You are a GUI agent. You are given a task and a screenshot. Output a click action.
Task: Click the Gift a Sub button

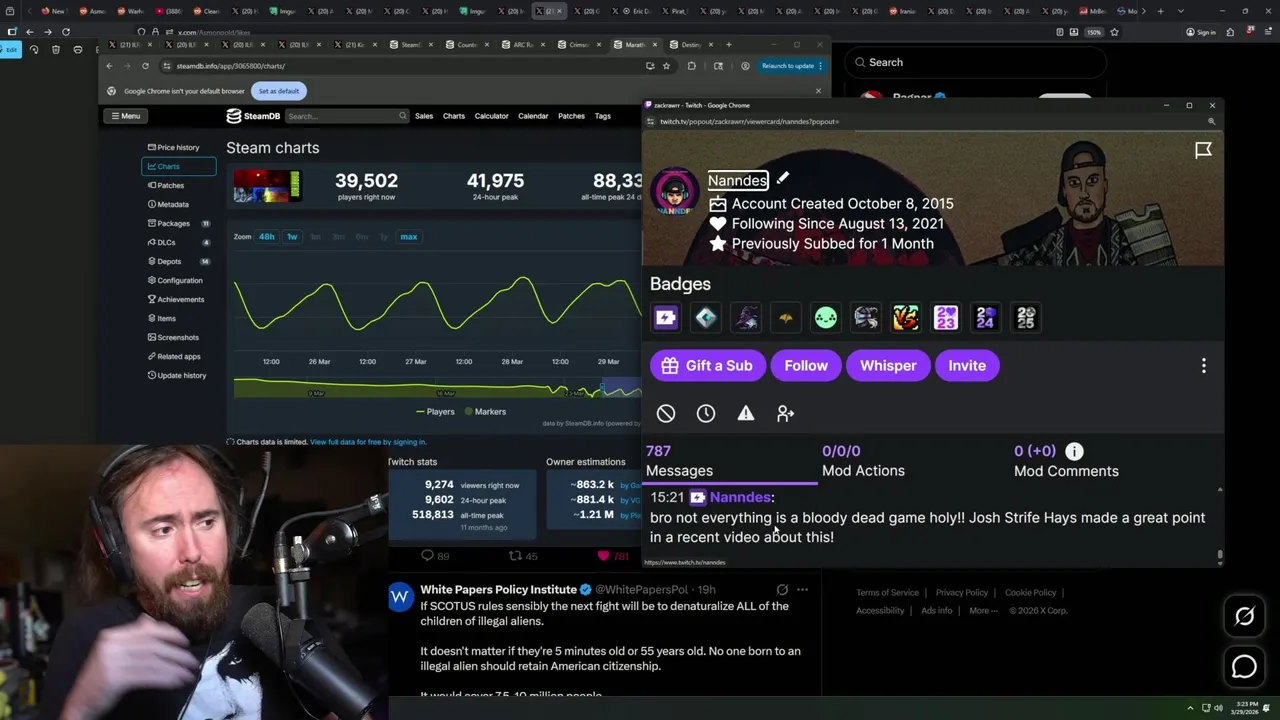pos(706,365)
